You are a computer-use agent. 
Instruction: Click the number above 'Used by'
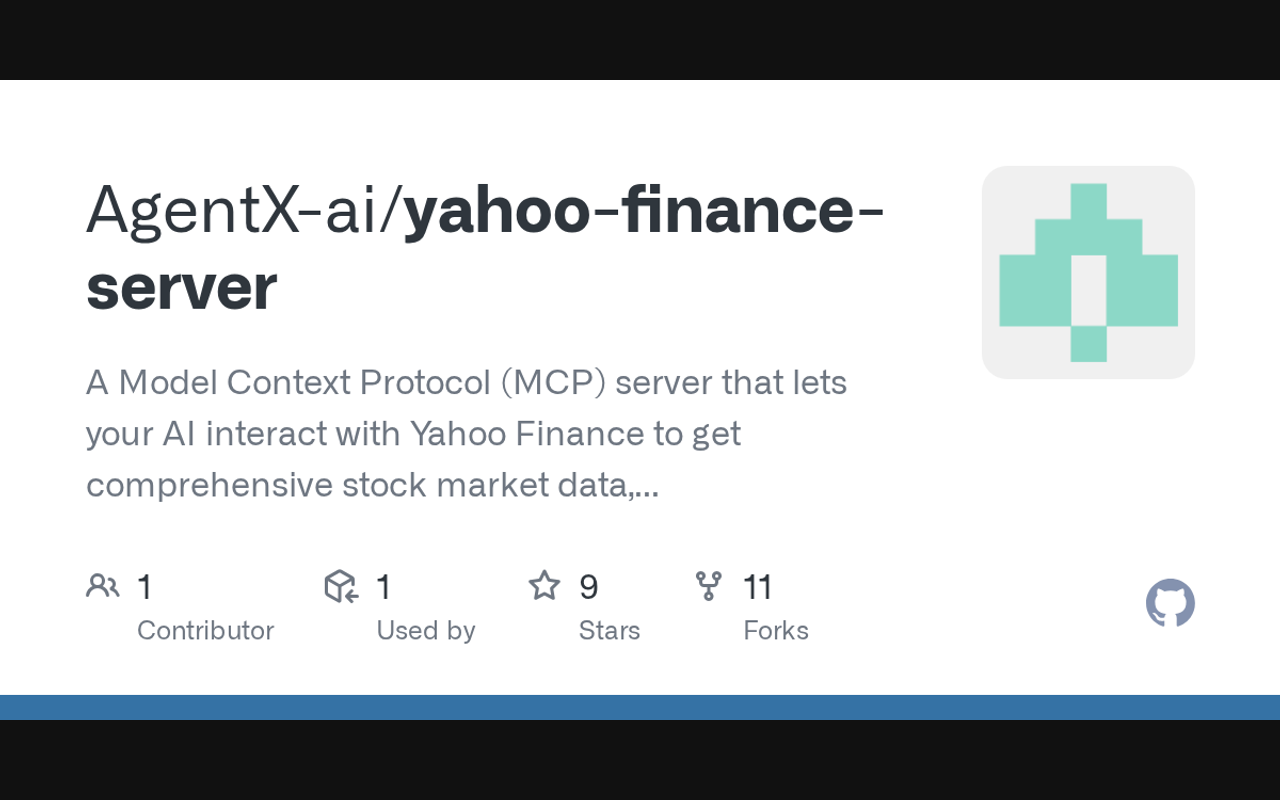[x=383, y=587]
